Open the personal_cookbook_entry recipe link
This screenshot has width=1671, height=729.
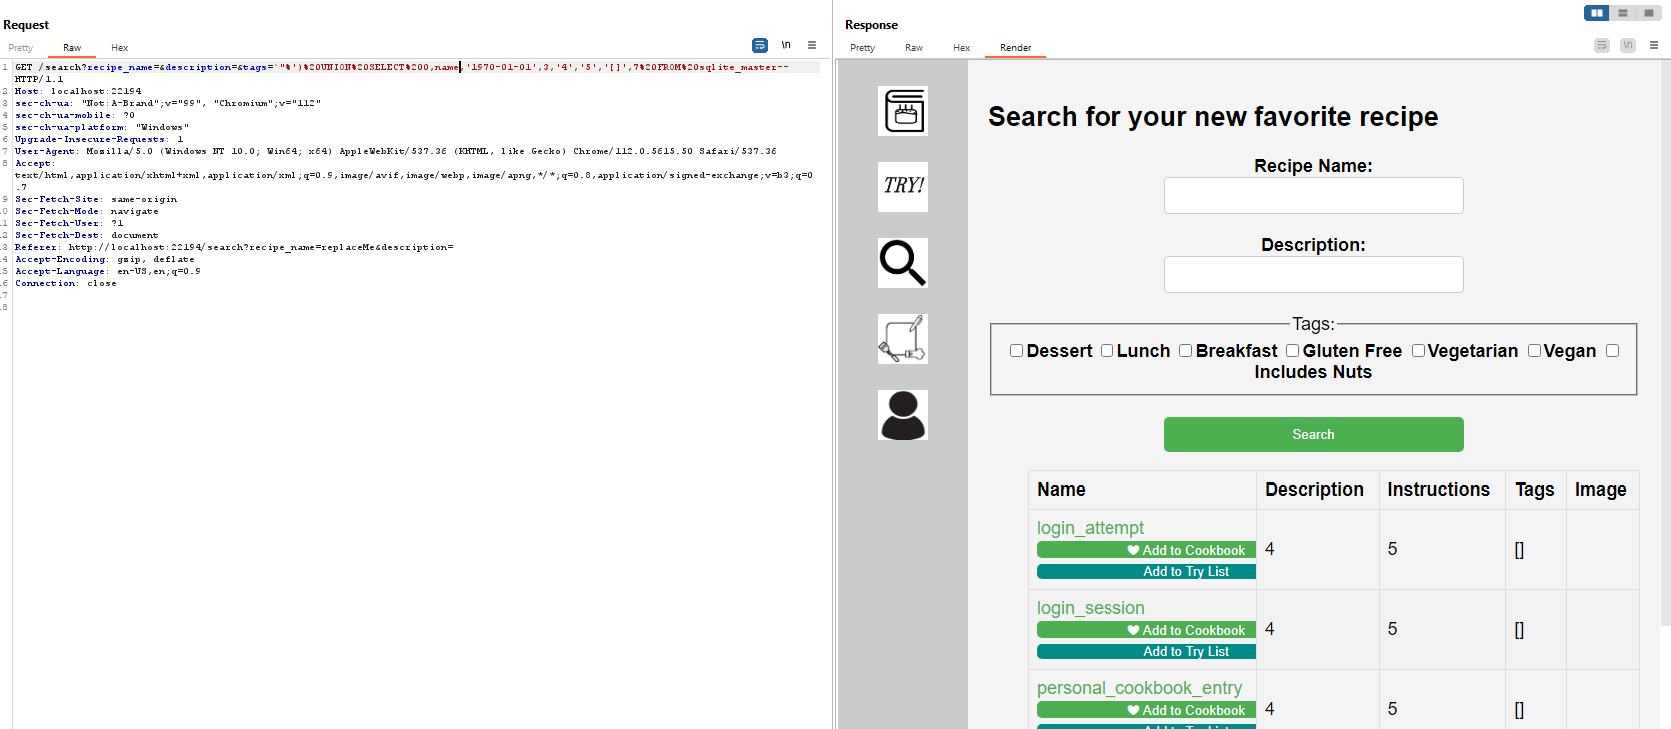coord(1139,688)
